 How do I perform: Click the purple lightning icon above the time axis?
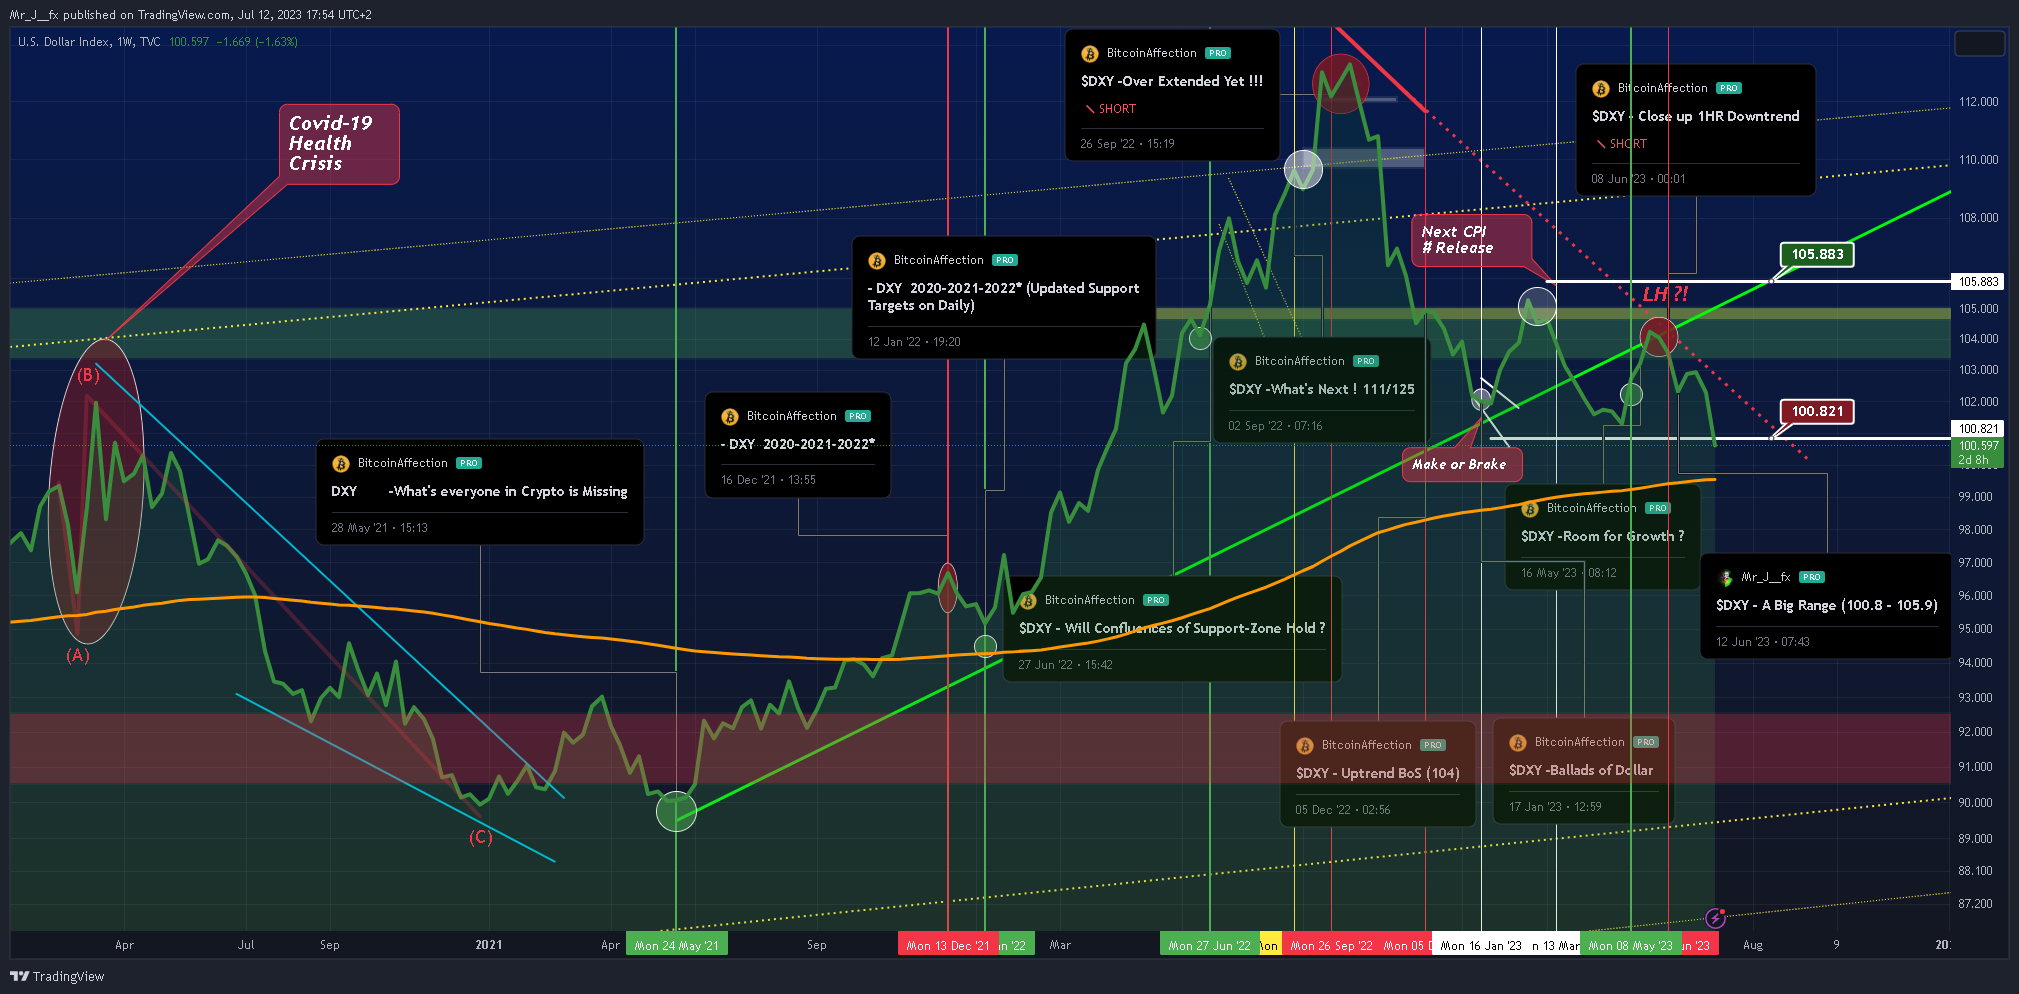pos(1715,917)
